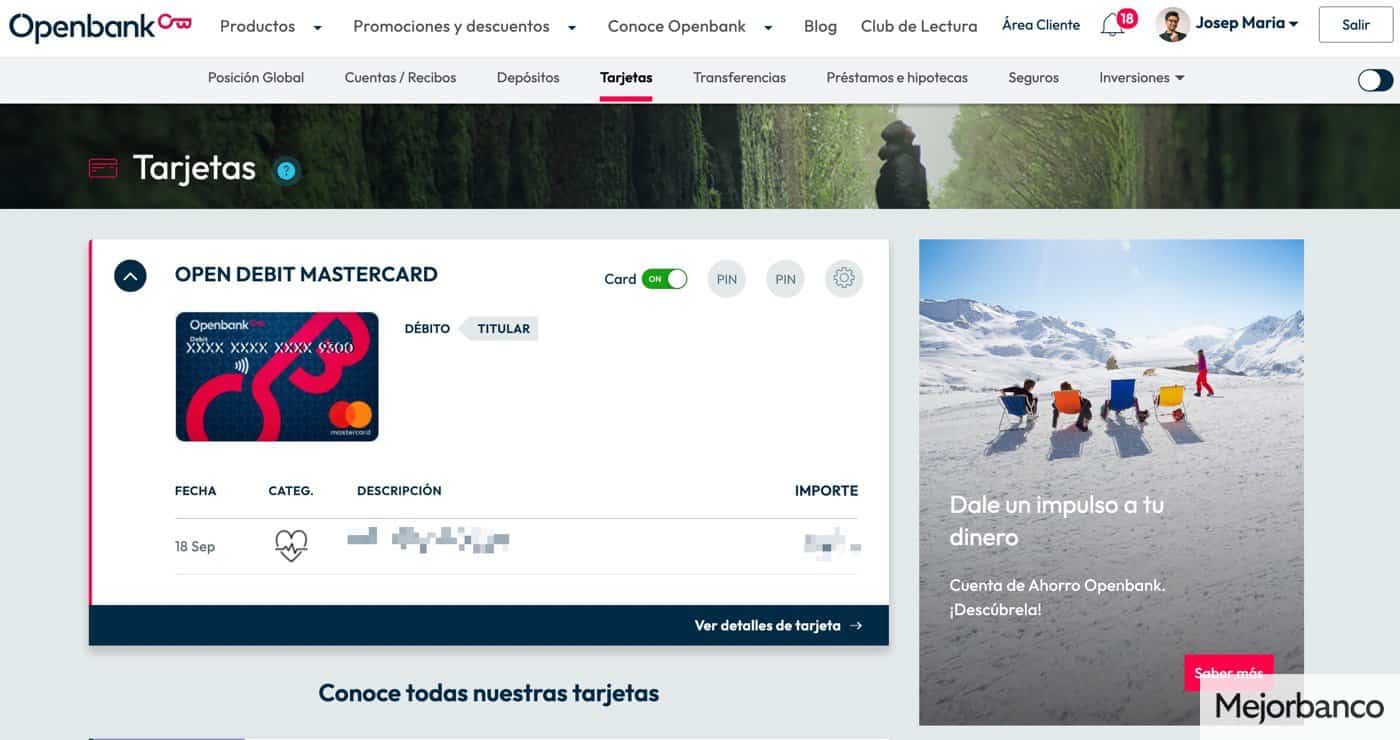Image resolution: width=1400 pixels, height=740 pixels.
Task: Switch to Depósitos tab
Action: (528, 78)
